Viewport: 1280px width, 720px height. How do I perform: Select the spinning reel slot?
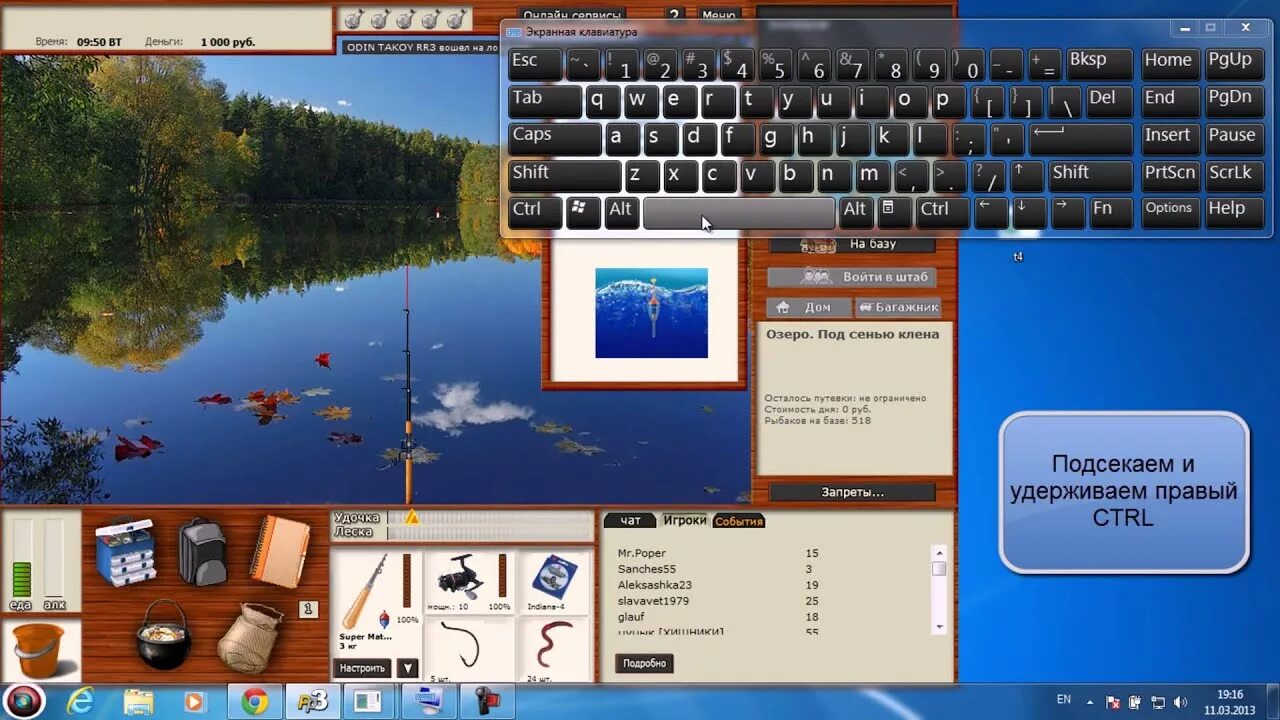(469, 583)
